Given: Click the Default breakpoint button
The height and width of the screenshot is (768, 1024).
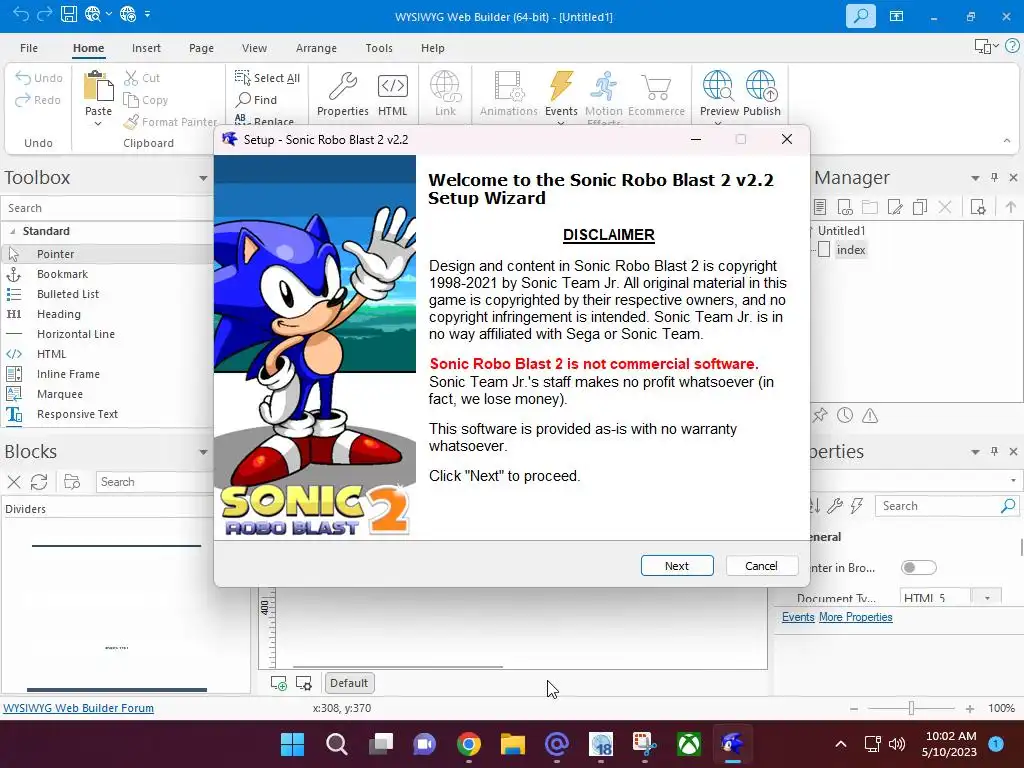Looking at the screenshot, I should pos(349,683).
